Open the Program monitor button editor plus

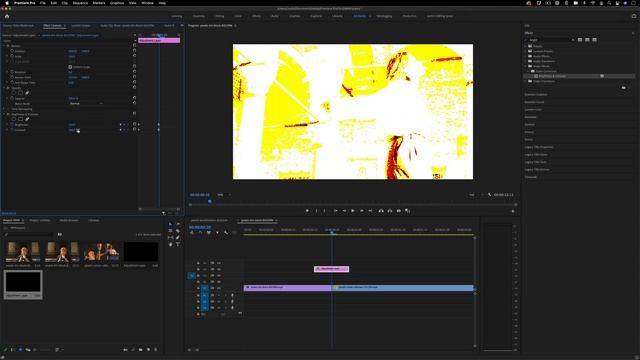point(513,211)
